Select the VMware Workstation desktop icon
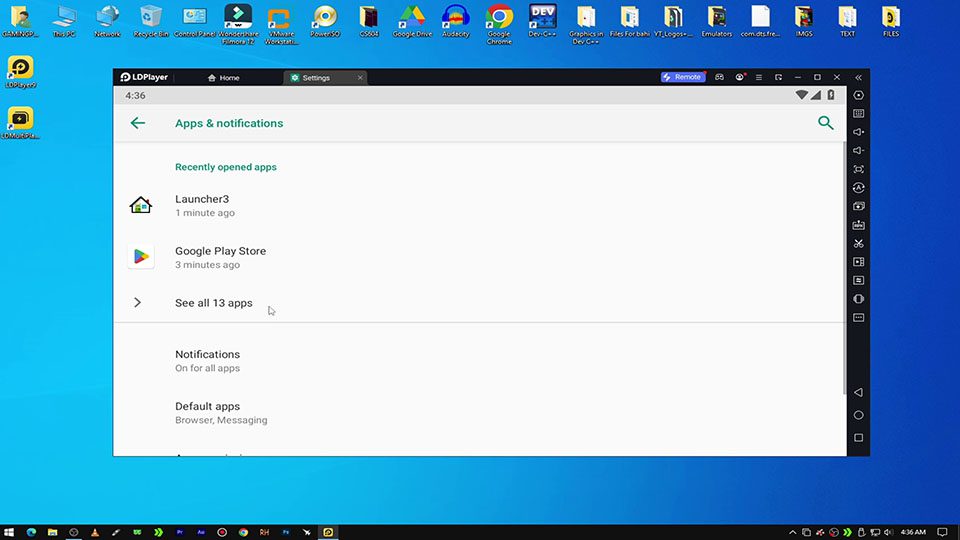960x540 pixels. [x=281, y=24]
